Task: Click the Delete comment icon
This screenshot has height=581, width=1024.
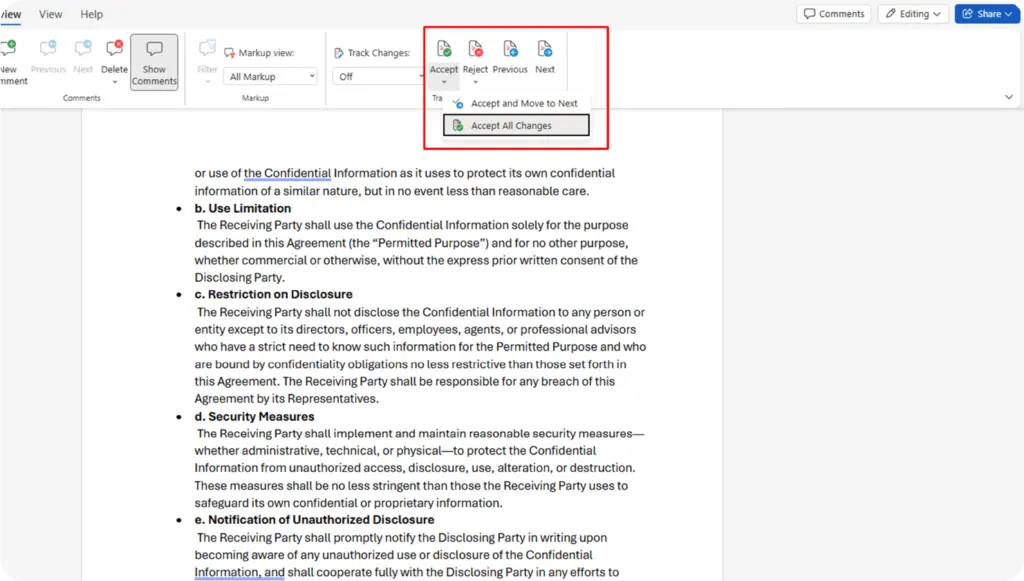Action: point(114,48)
